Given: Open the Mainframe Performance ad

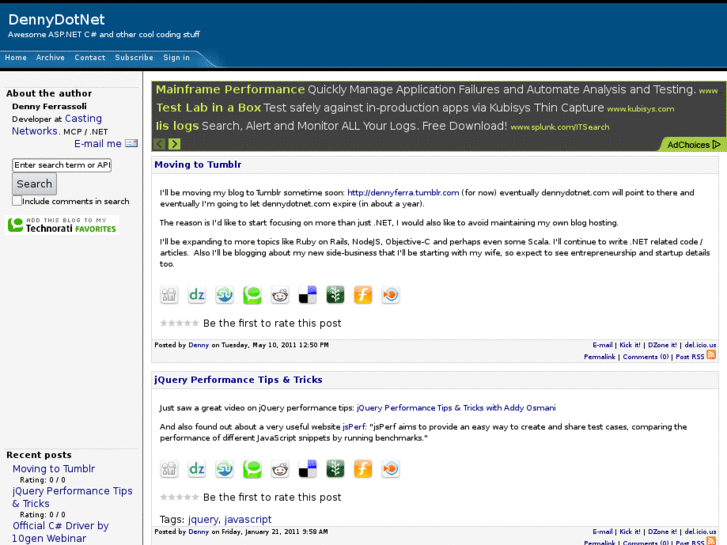Looking at the screenshot, I should (230, 90).
